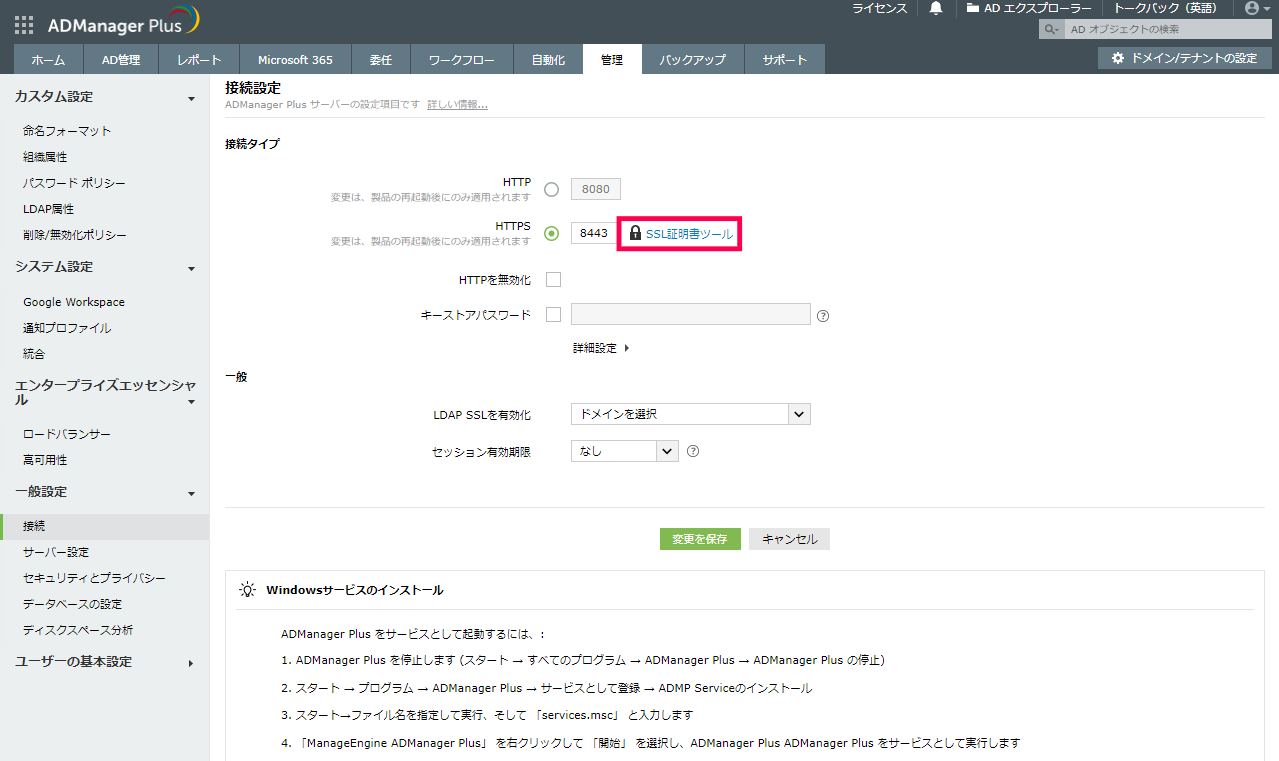1279x761 pixels.
Task: Open AD エクスプローラー
Action: tap(1028, 8)
